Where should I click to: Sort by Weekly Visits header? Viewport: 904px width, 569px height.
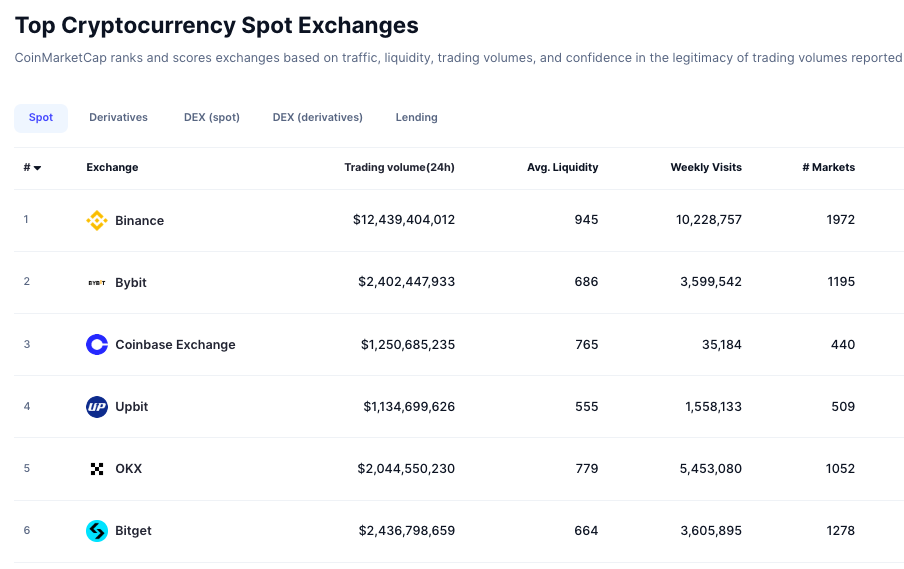point(706,167)
